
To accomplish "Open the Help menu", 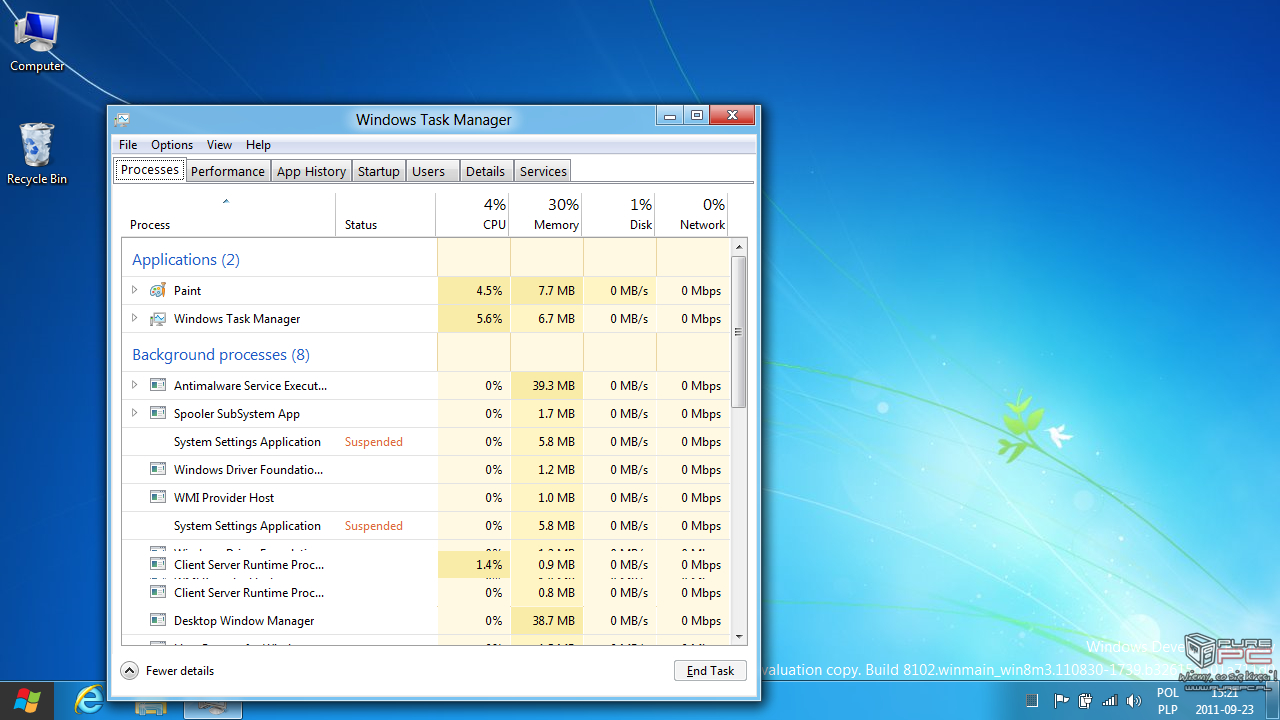I will [x=258, y=145].
